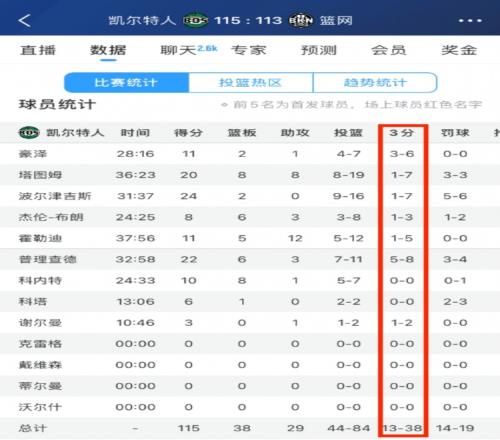Image resolution: width=500 pixels, height=440 pixels.
Task: Open the three-dot more menu
Action: (x=470, y=21)
